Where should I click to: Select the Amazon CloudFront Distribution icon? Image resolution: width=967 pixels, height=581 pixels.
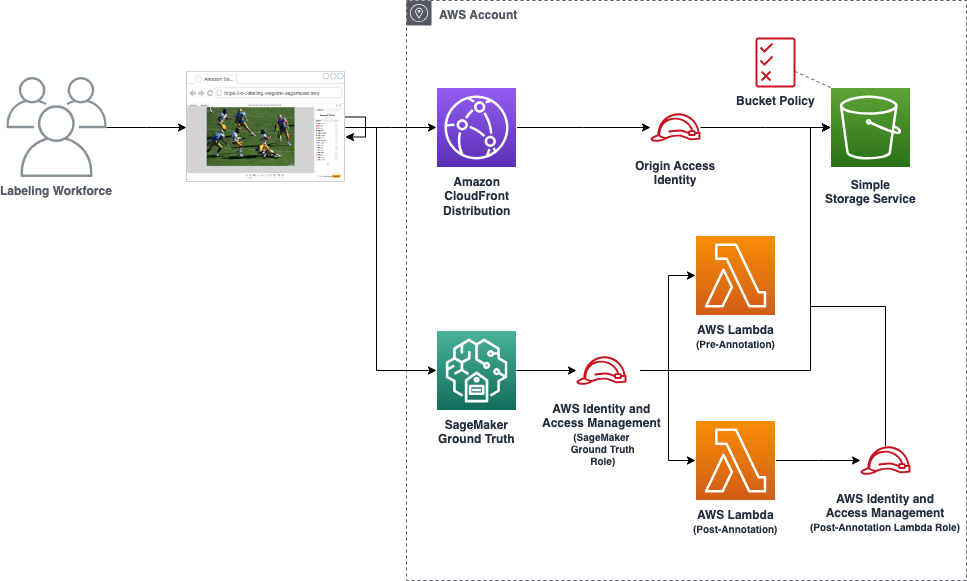pos(476,128)
